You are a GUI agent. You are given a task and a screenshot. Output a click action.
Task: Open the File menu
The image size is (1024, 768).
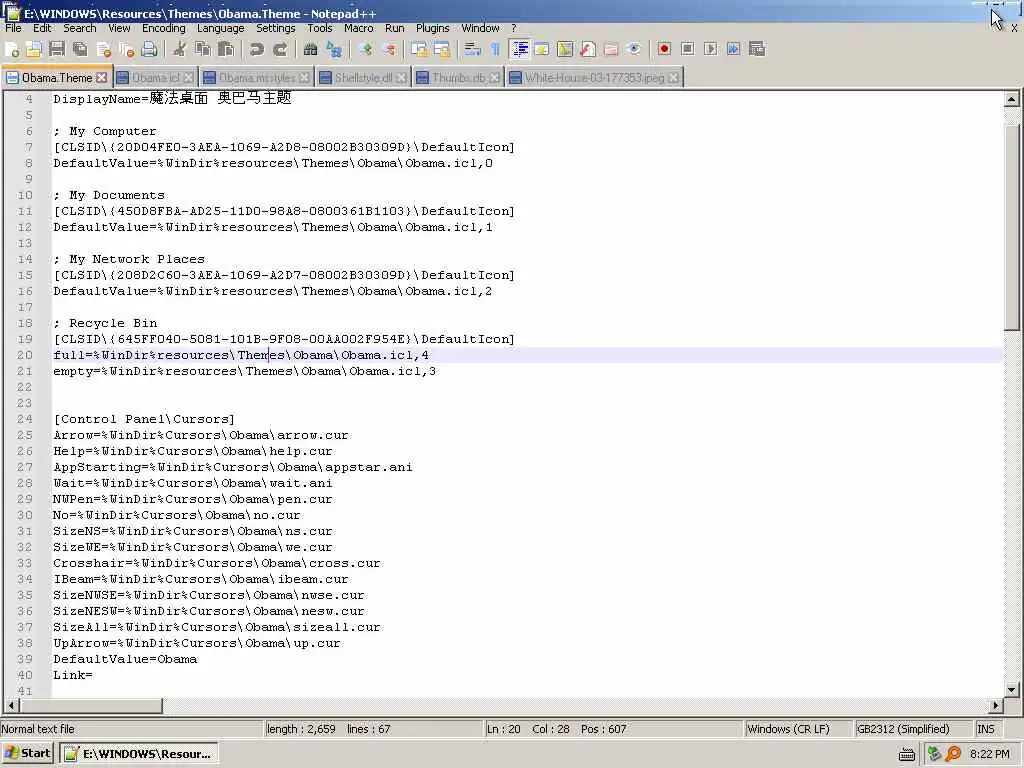(x=13, y=28)
